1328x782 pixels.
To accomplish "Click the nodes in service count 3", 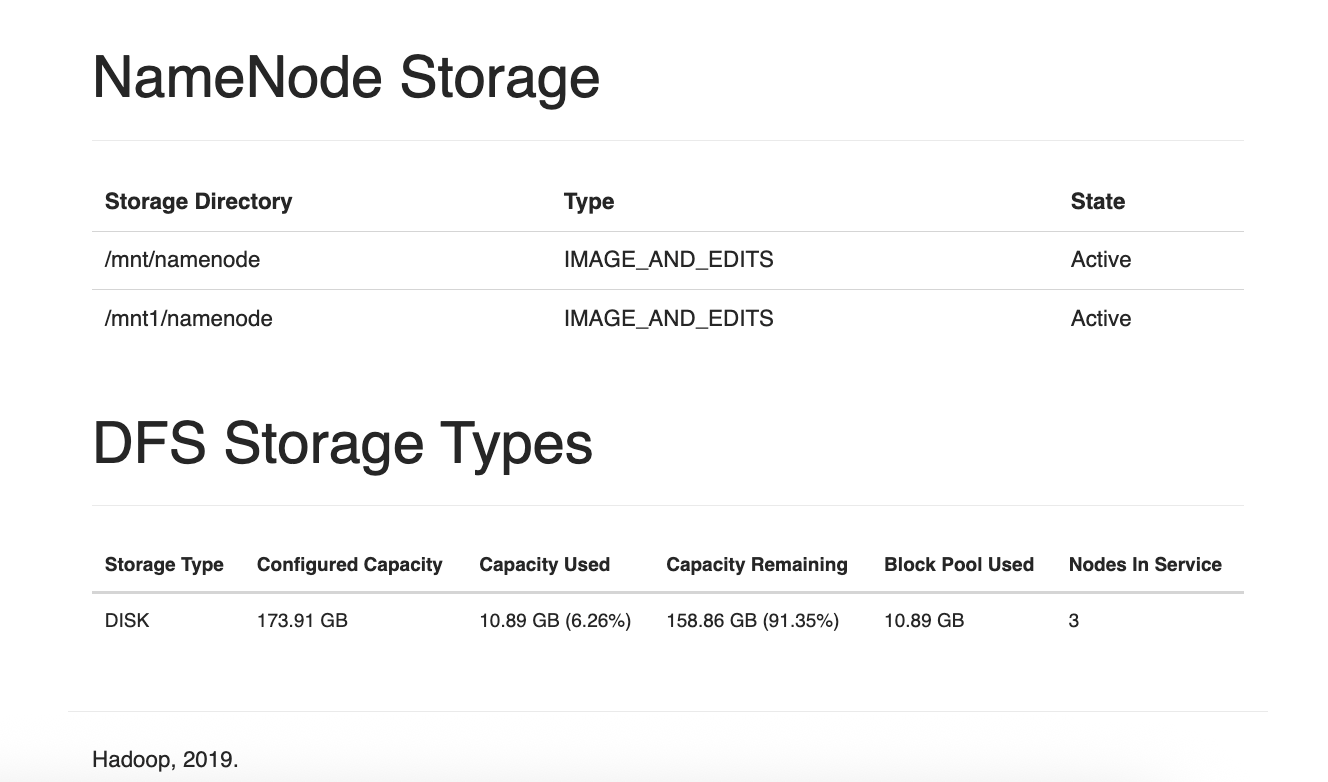I will [1073, 621].
